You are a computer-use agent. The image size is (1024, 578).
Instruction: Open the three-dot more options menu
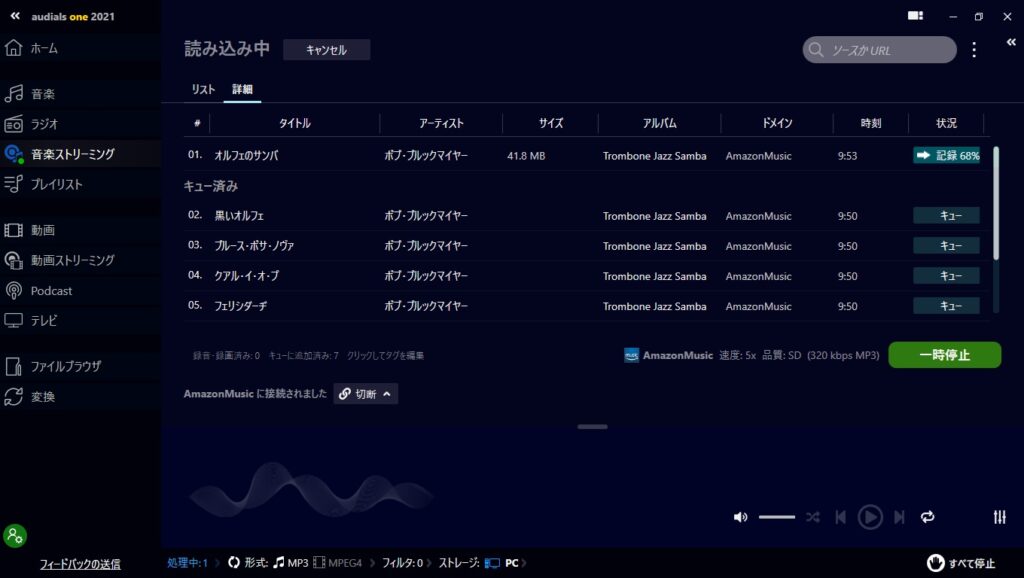tap(974, 50)
